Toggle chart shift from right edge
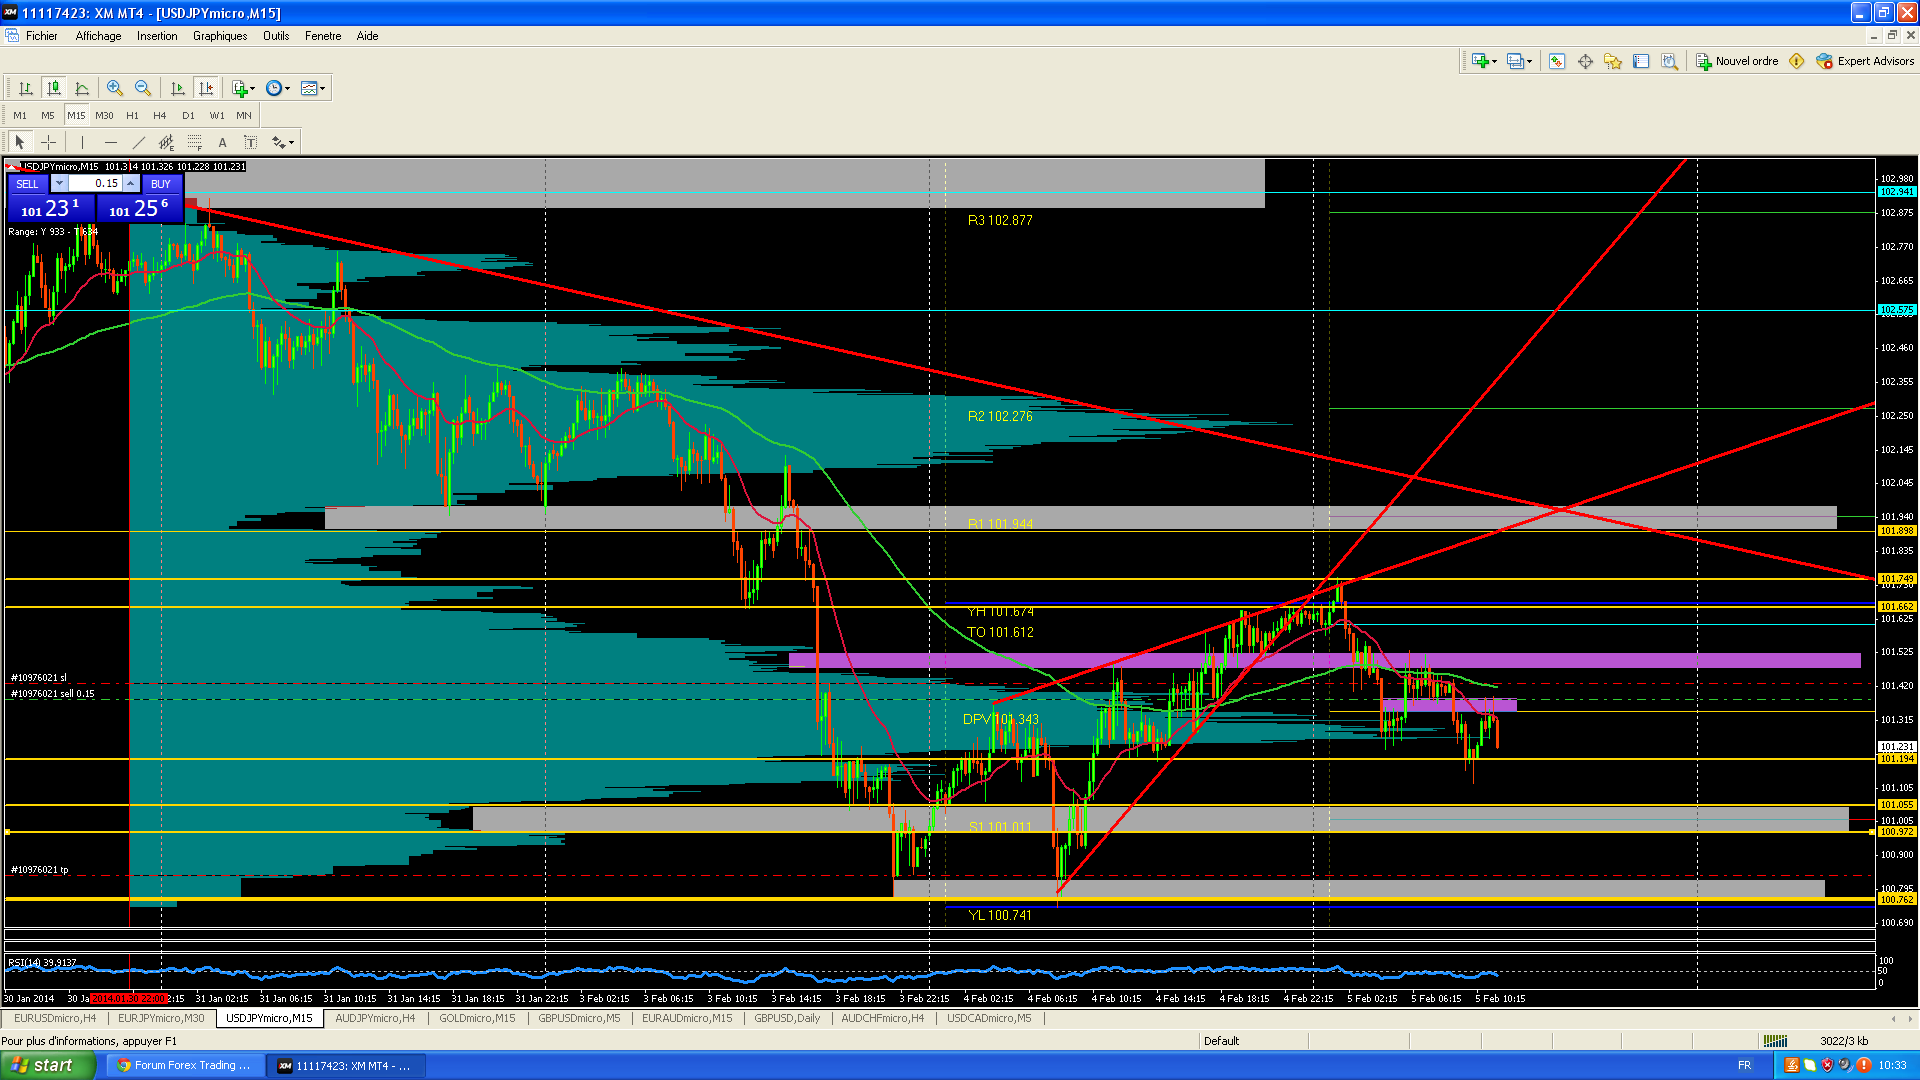Viewport: 1920px width, 1080px height. (206, 88)
